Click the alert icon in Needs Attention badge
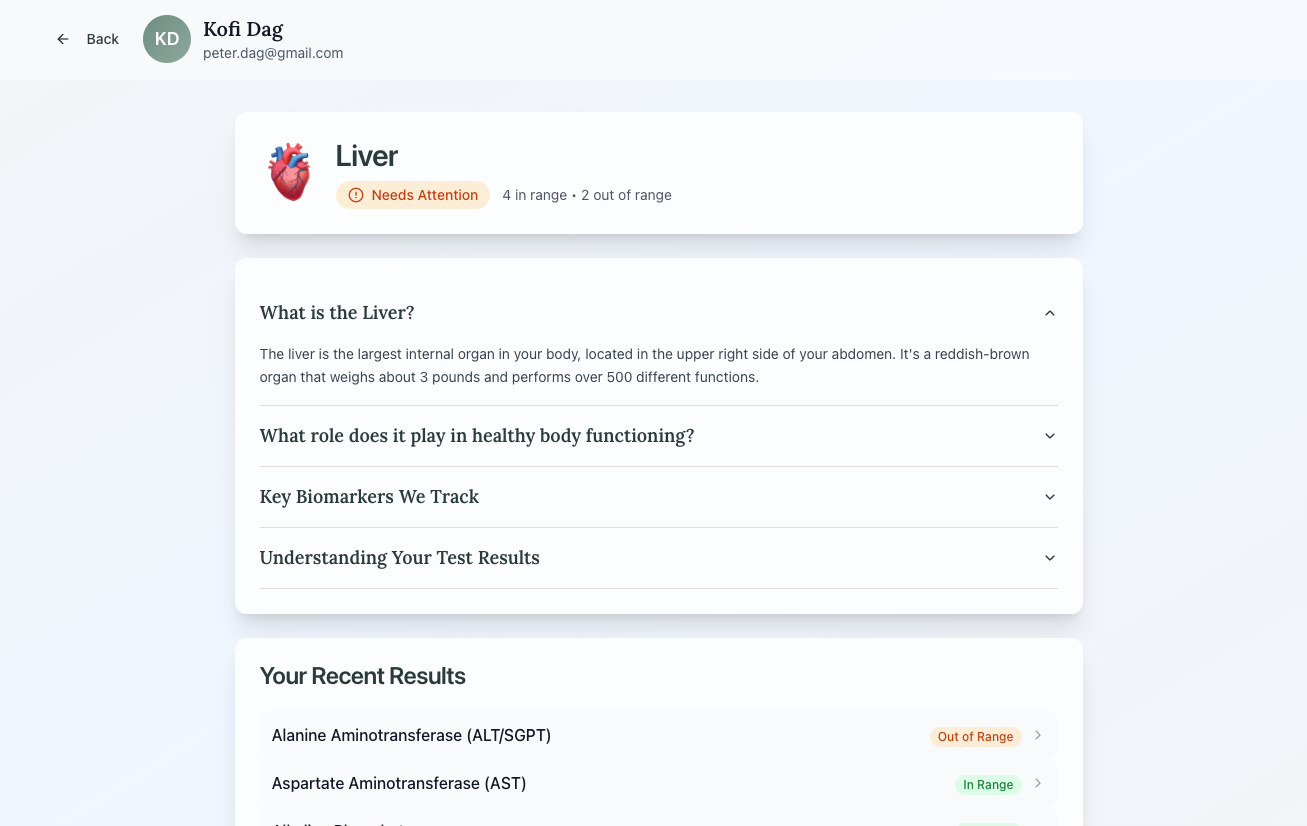 coord(356,195)
